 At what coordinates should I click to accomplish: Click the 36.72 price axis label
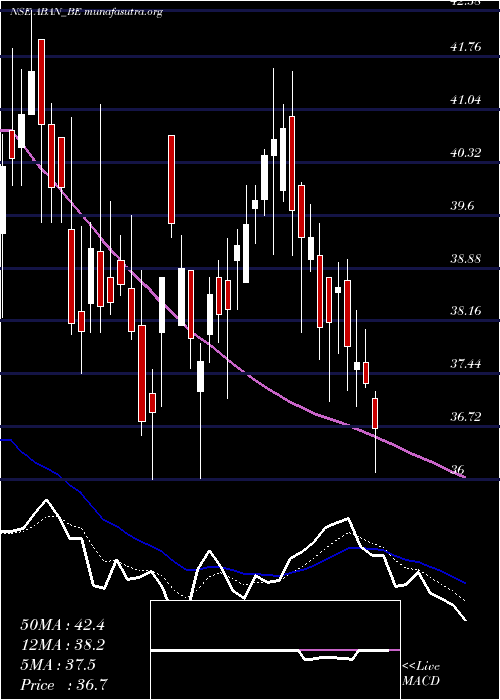pos(467,417)
